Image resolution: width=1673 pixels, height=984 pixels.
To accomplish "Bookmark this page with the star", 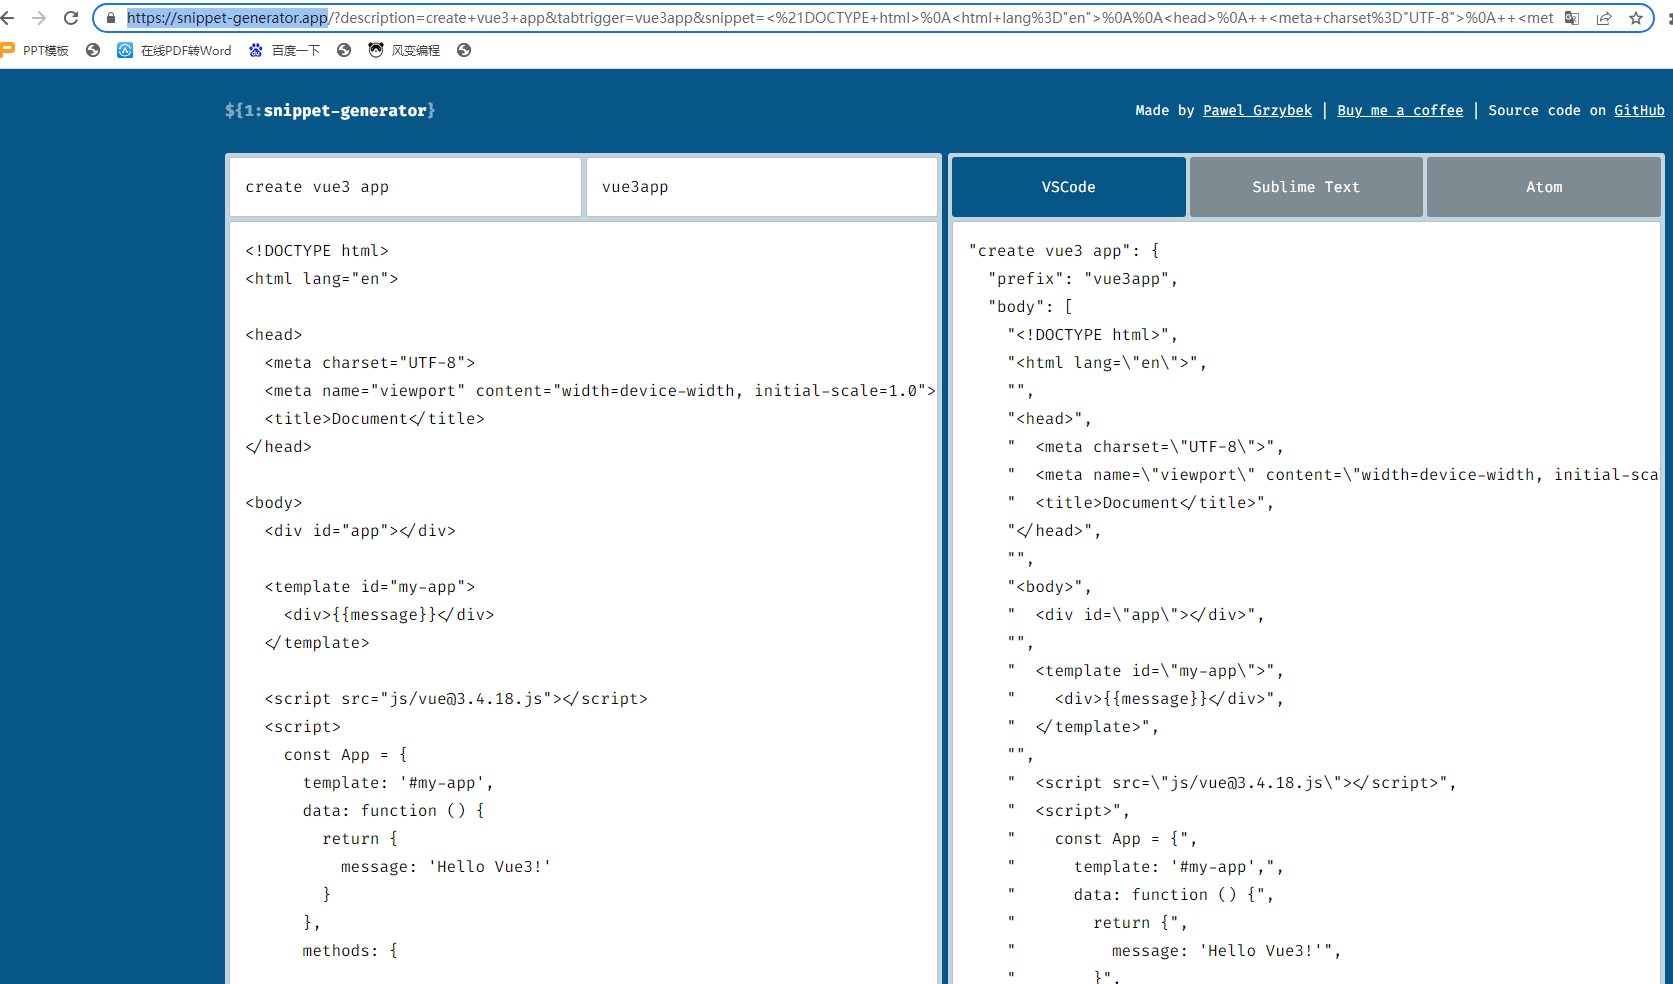I will click(x=1636, y=18).
